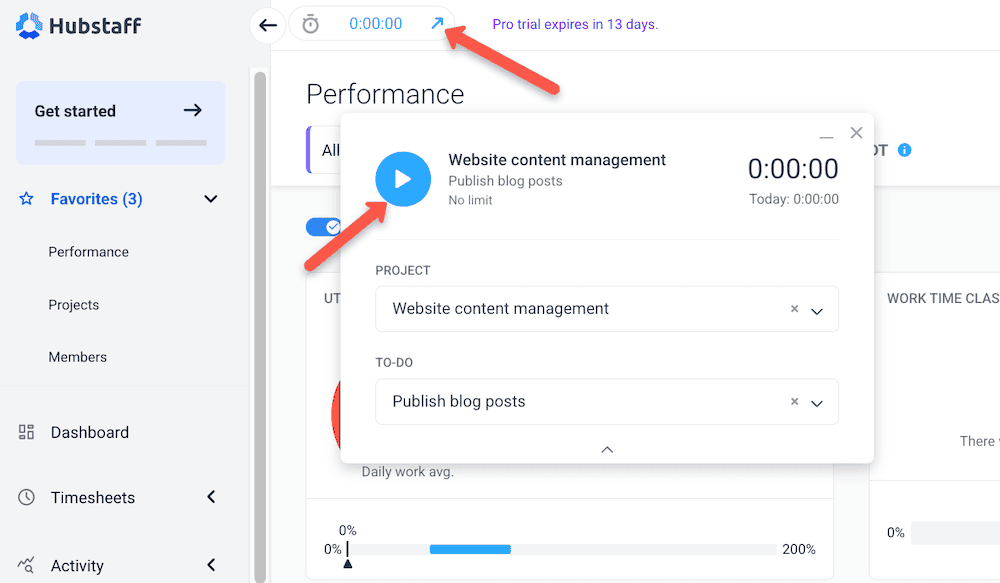Click the 'Today: 0:00:00' text
This screenshot has height=583, width=1000.
coord(794,199)
